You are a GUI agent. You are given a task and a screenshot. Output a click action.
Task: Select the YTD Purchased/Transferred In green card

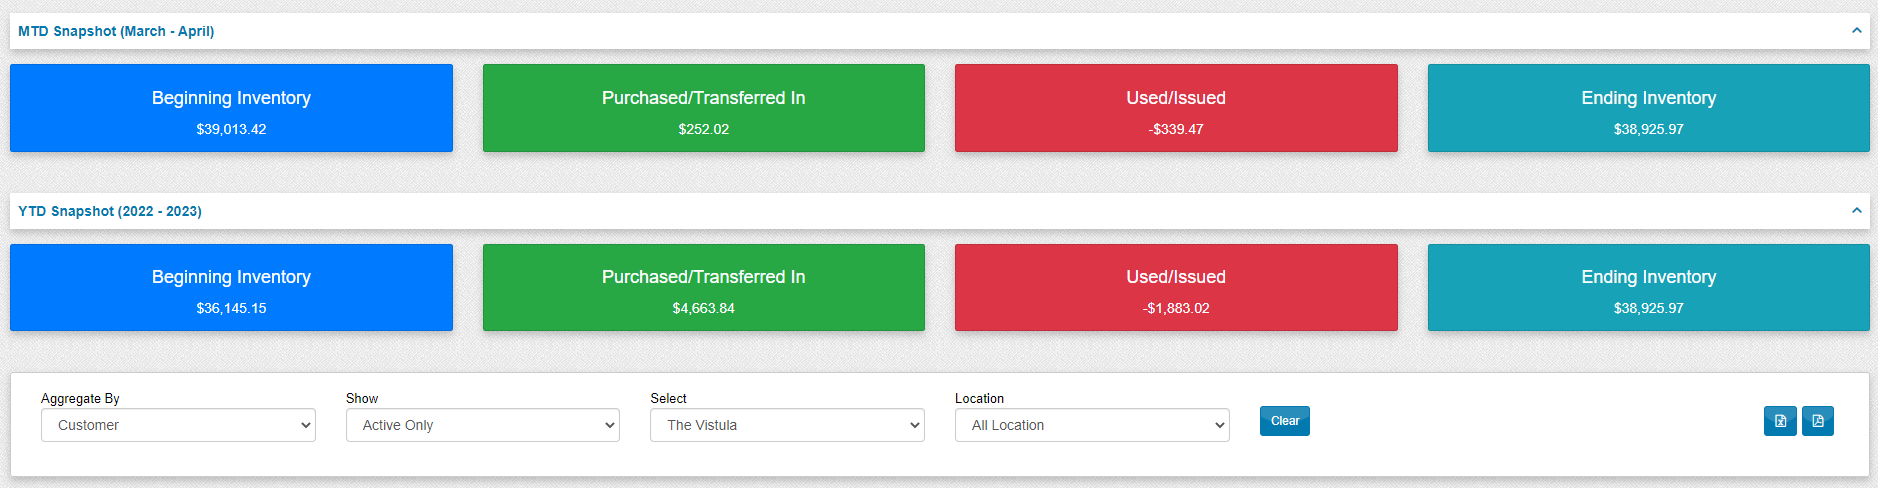point(704,288)
